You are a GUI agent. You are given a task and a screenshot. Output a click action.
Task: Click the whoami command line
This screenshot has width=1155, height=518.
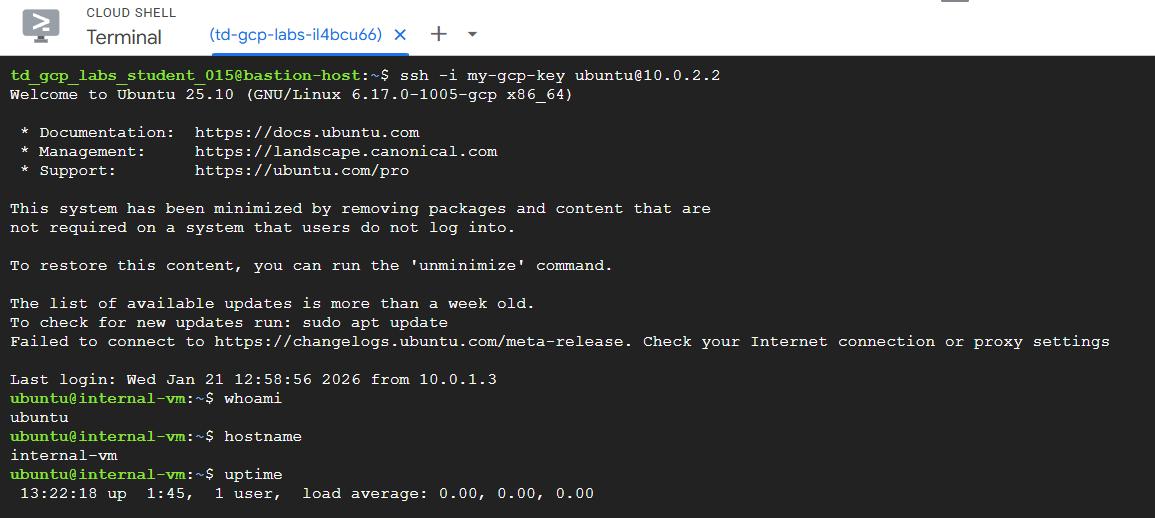(253, 398)
